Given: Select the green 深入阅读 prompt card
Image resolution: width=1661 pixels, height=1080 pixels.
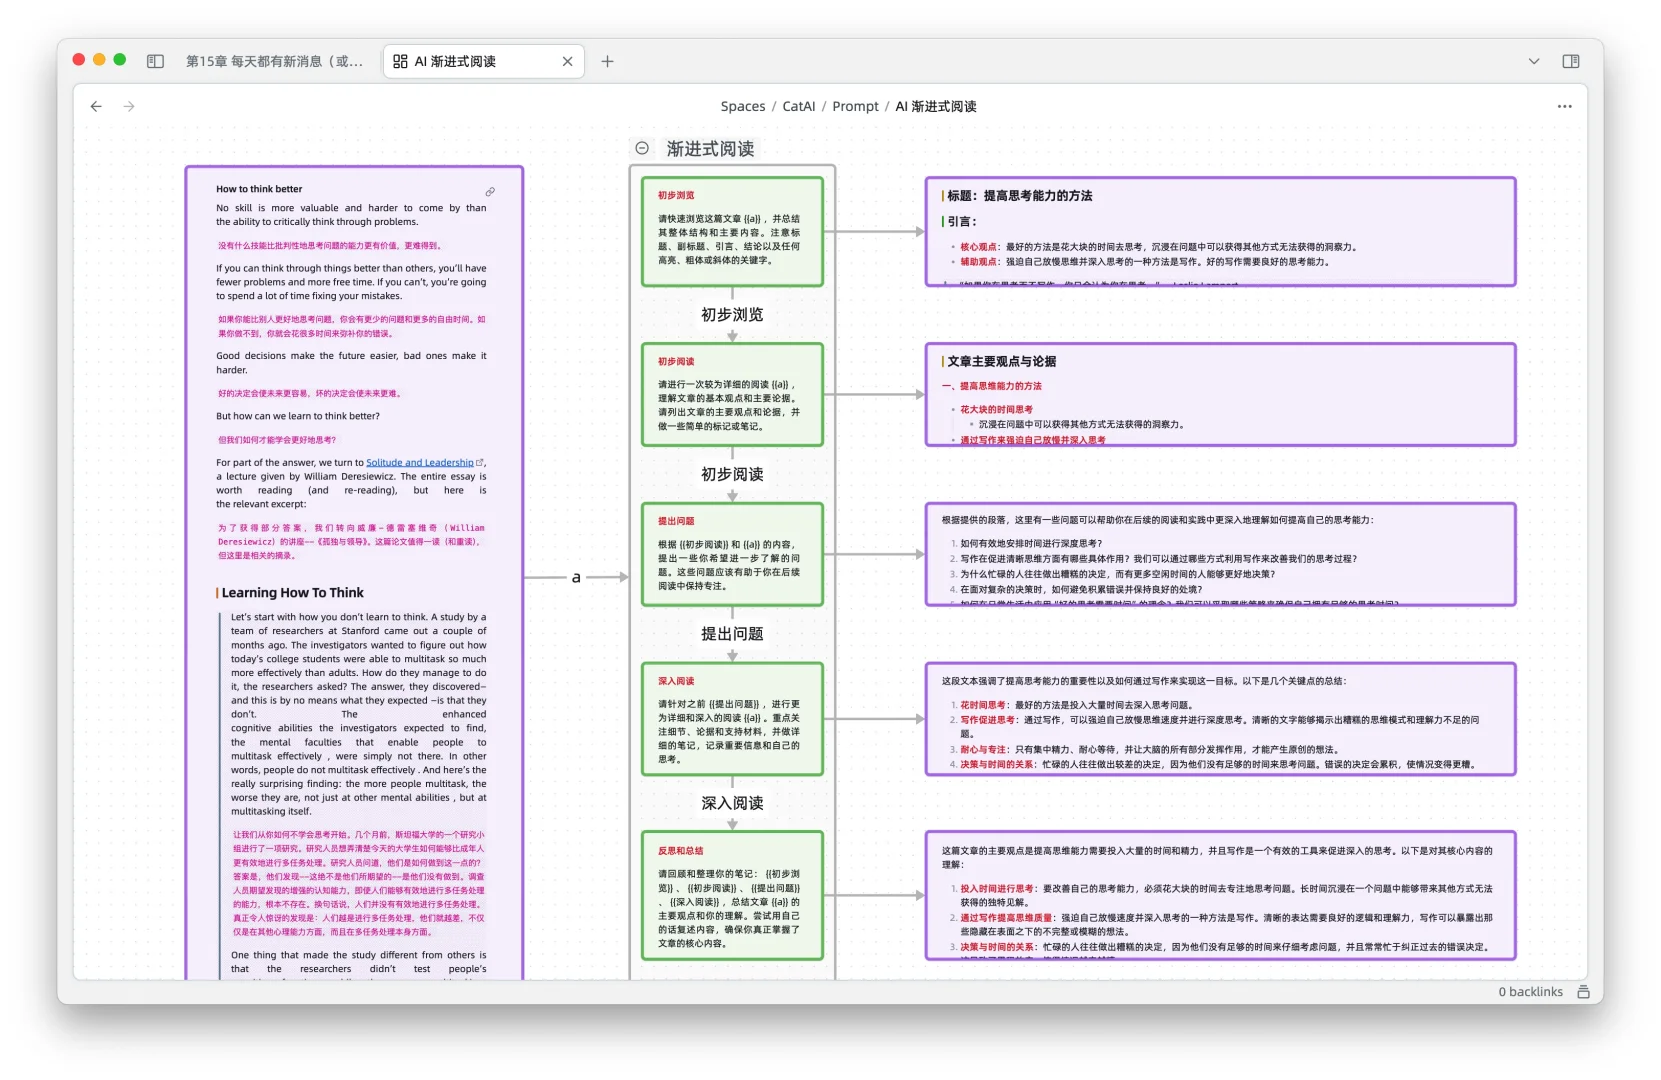Looking at the screenshot, I should (x=732, y=719).
